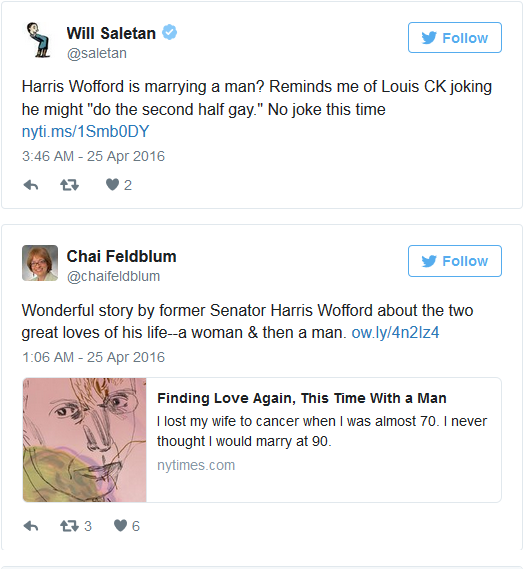Open the article card sketch thumbnail

click(x=85, y=440)
